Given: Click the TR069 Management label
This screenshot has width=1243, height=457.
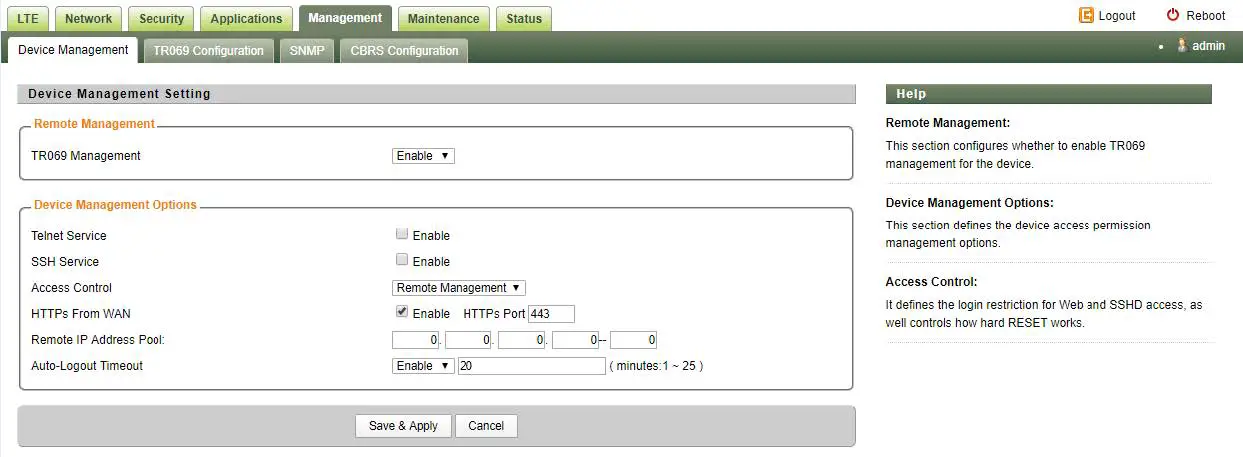Looking at the screenshot, I should (86, 156).
